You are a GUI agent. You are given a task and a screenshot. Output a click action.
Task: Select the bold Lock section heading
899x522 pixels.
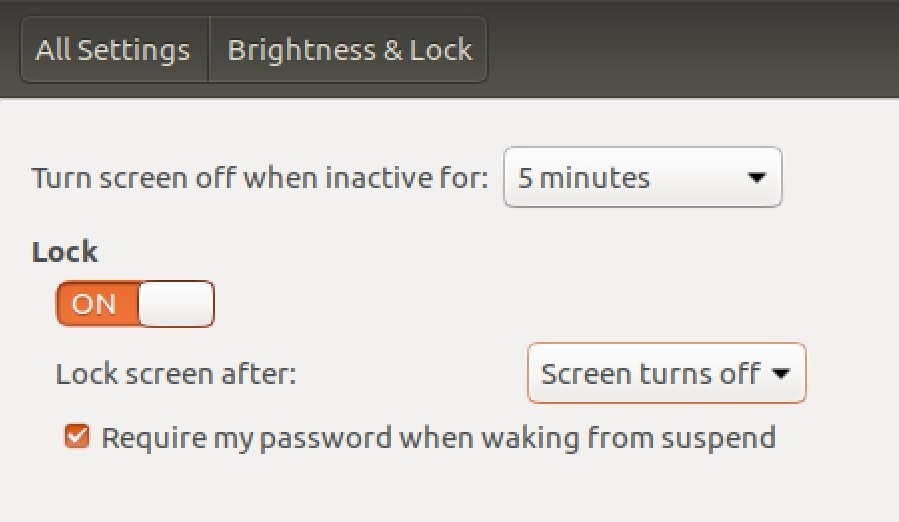click(65, 252)
